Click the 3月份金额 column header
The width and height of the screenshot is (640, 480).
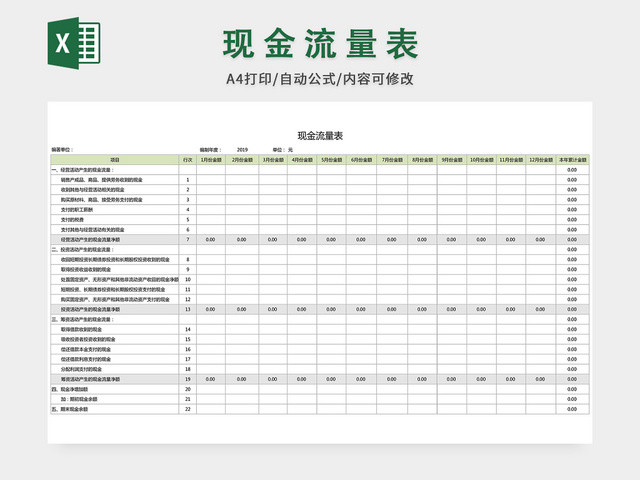coord(273,160)
